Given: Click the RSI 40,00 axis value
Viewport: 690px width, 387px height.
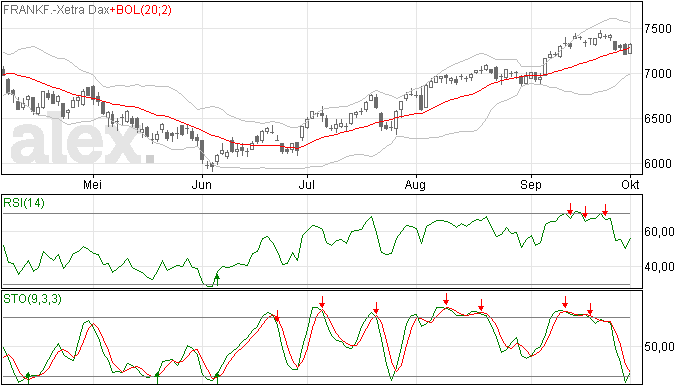Looking at the screenshot, I should (659, 267).
